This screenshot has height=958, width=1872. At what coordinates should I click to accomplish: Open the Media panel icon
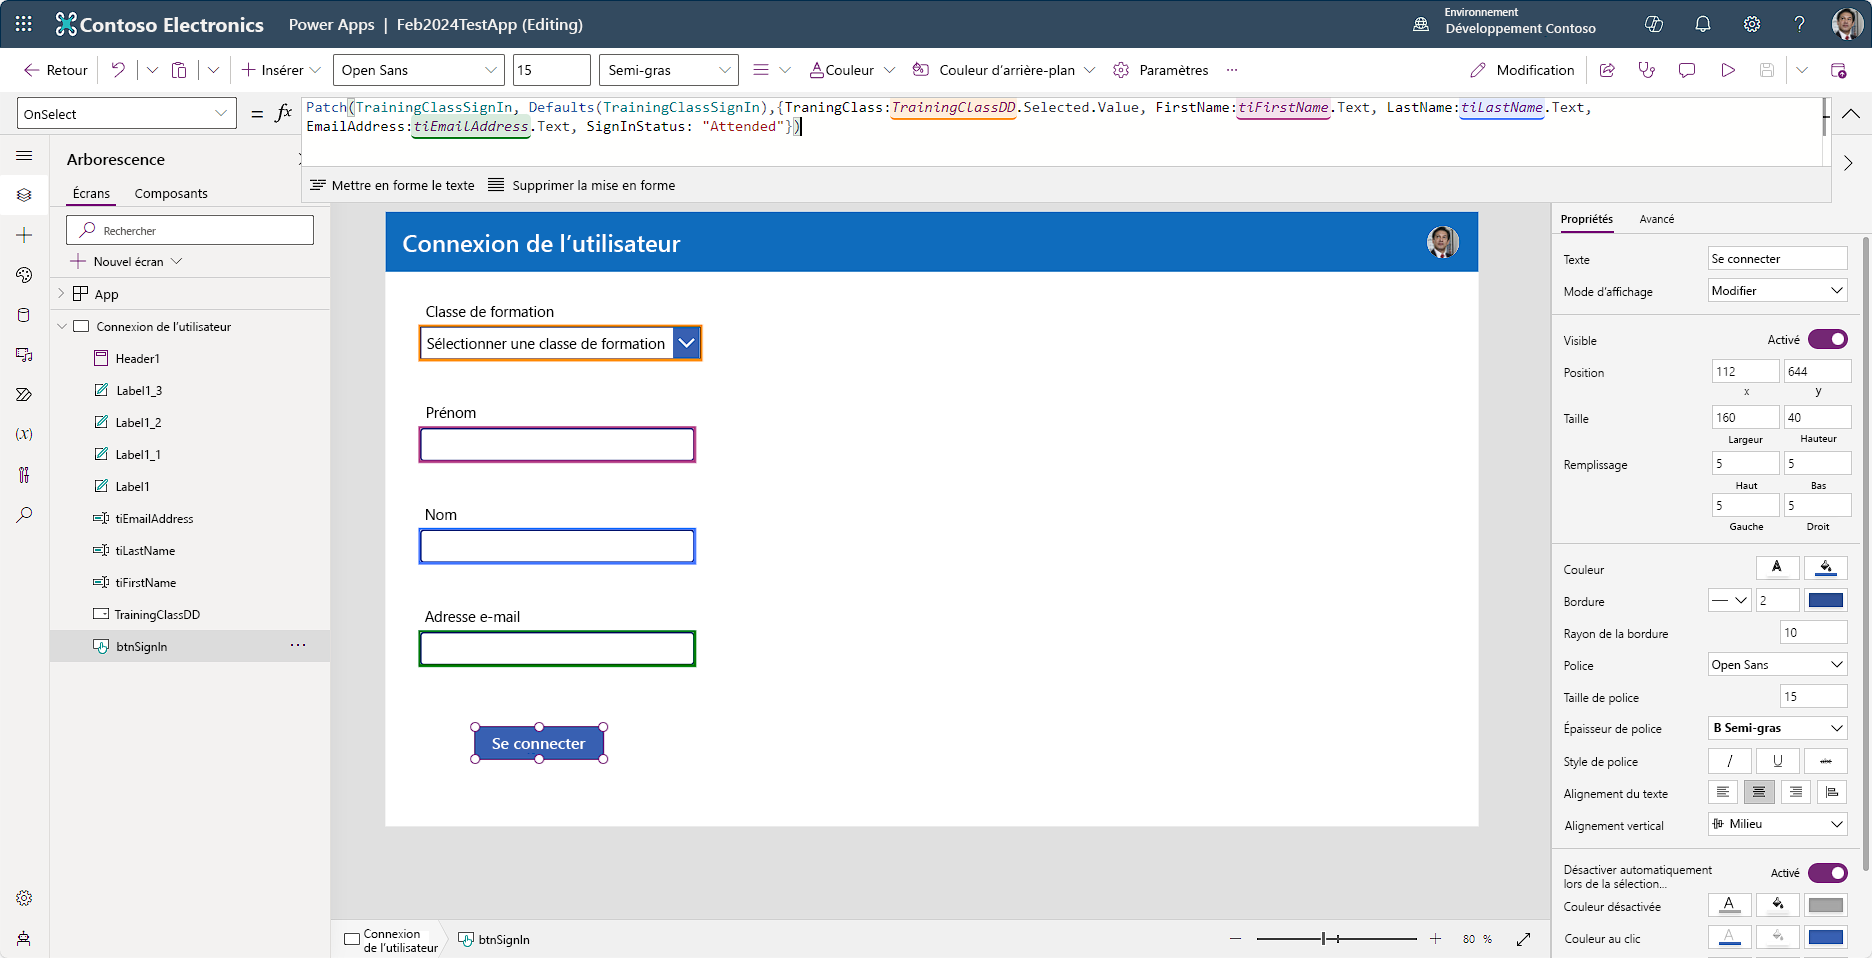coord(24,355)
